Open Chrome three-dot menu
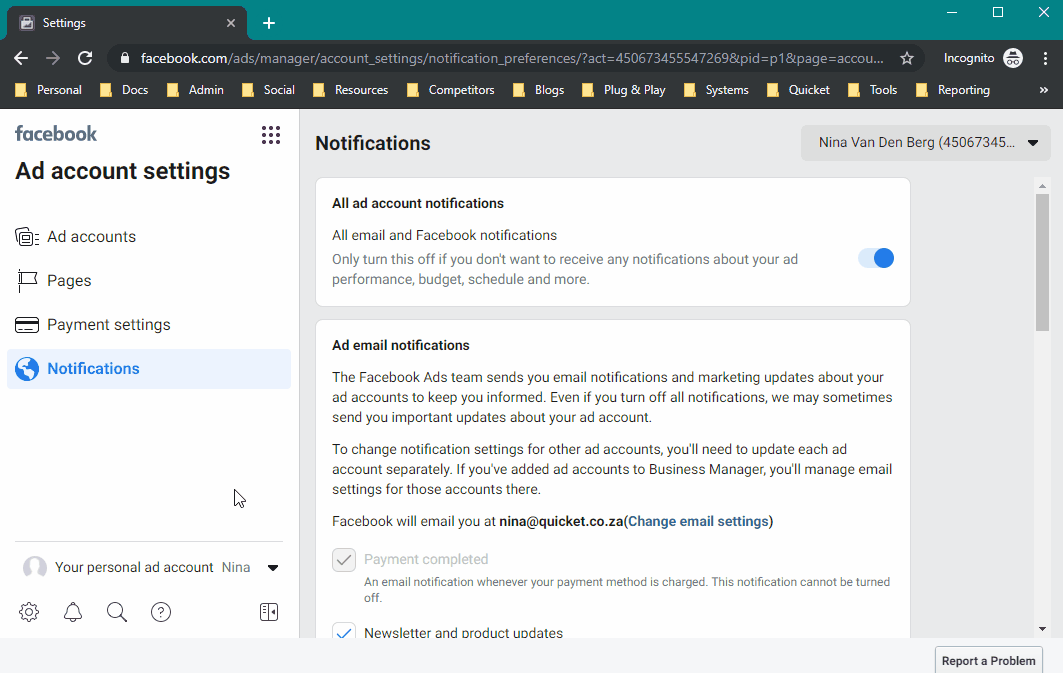Viewport: 1063px width, 673px height. click(x=1045, y=58)
